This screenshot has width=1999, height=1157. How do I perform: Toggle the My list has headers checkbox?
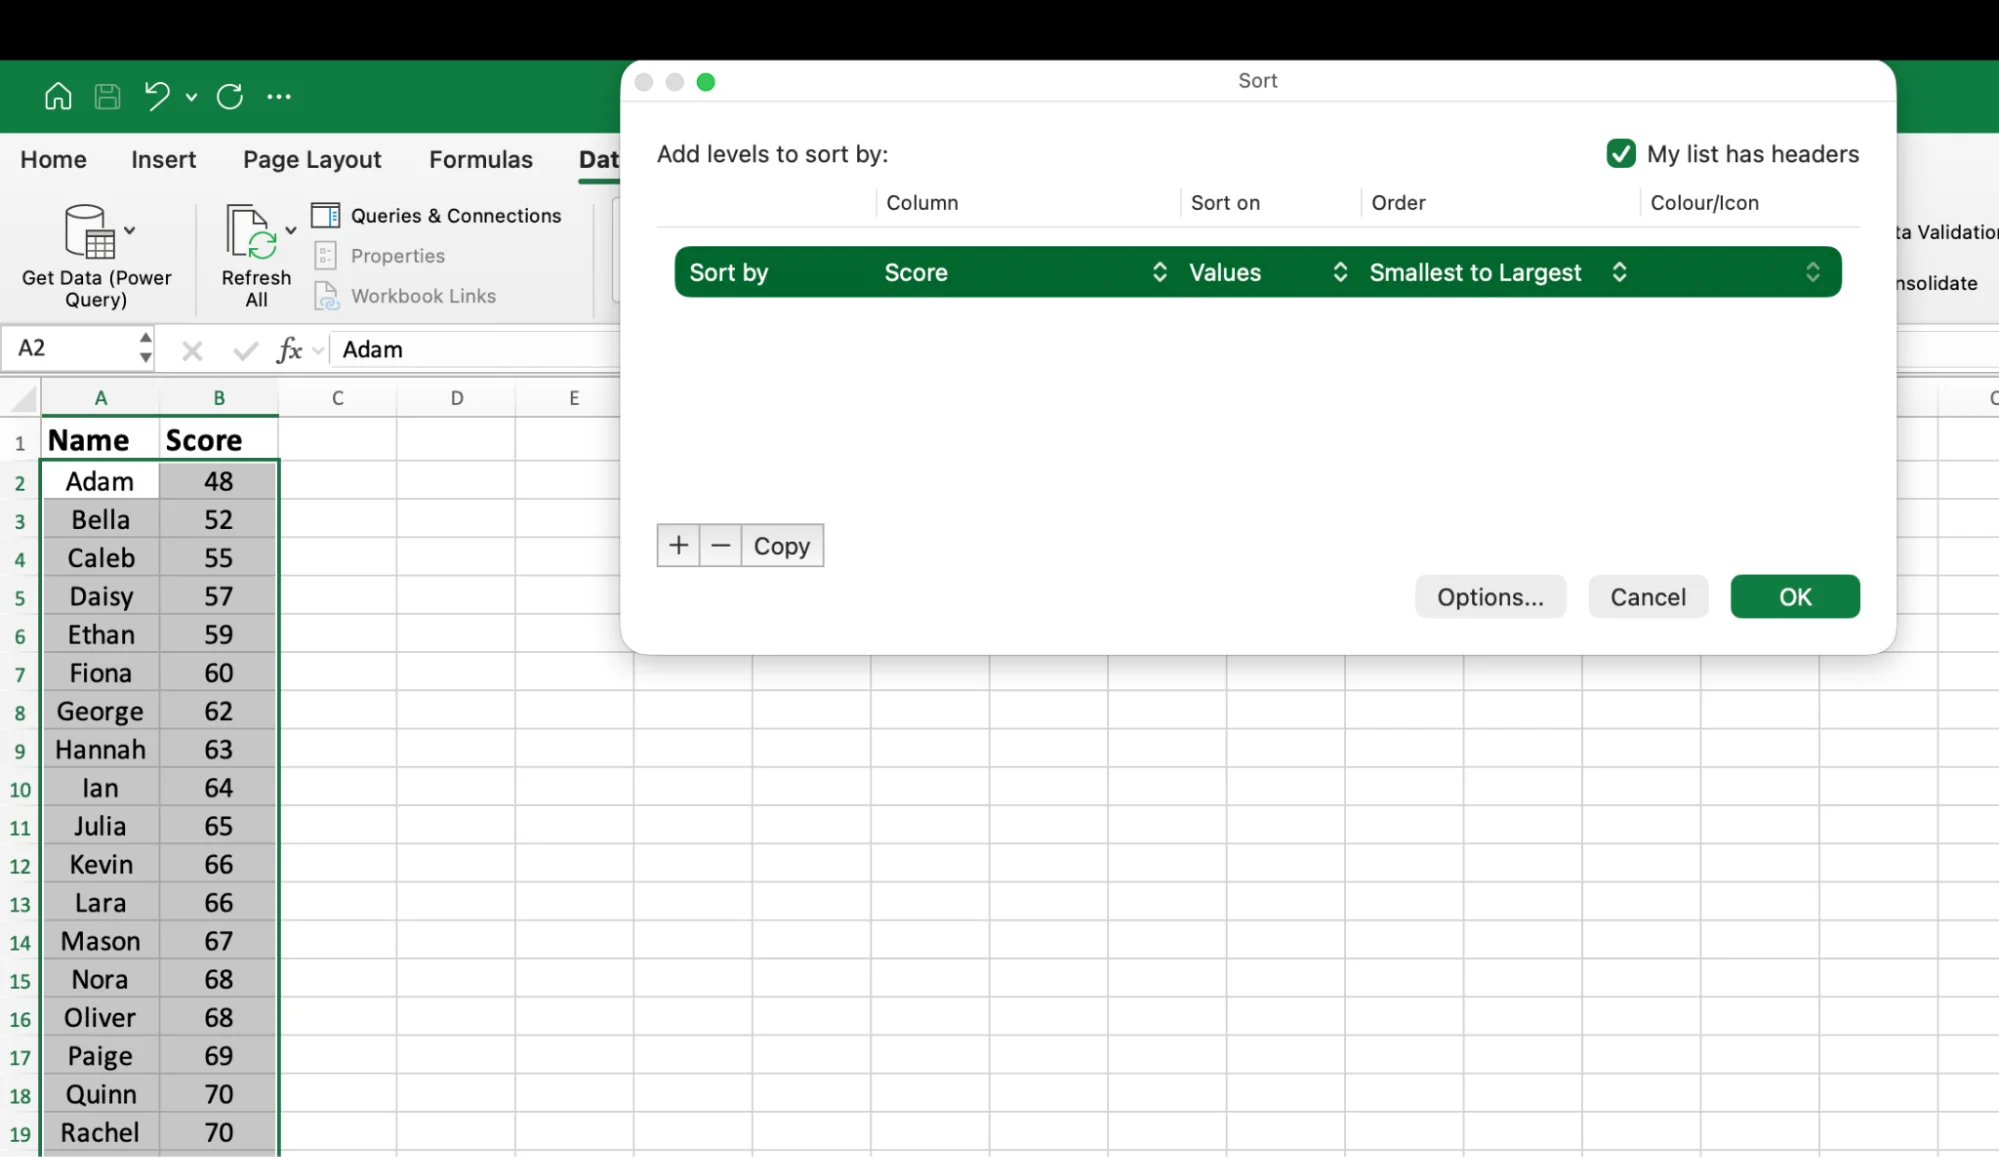coord(1621,153)
